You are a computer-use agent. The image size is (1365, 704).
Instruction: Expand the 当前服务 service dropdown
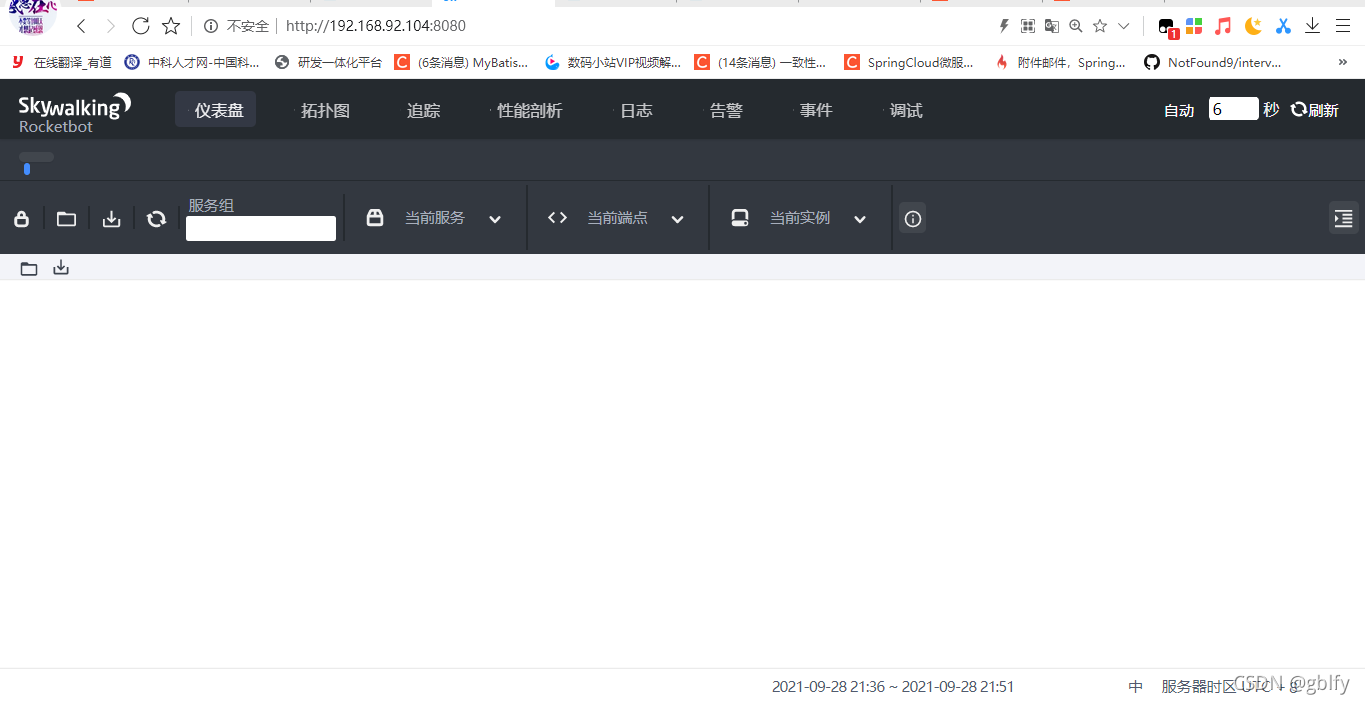495,219
